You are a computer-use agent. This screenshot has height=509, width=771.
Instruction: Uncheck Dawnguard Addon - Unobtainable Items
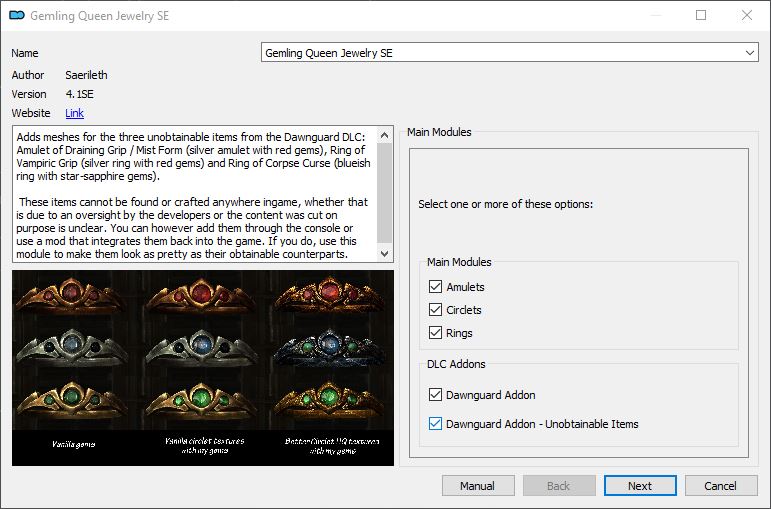[x=435, y=424]
